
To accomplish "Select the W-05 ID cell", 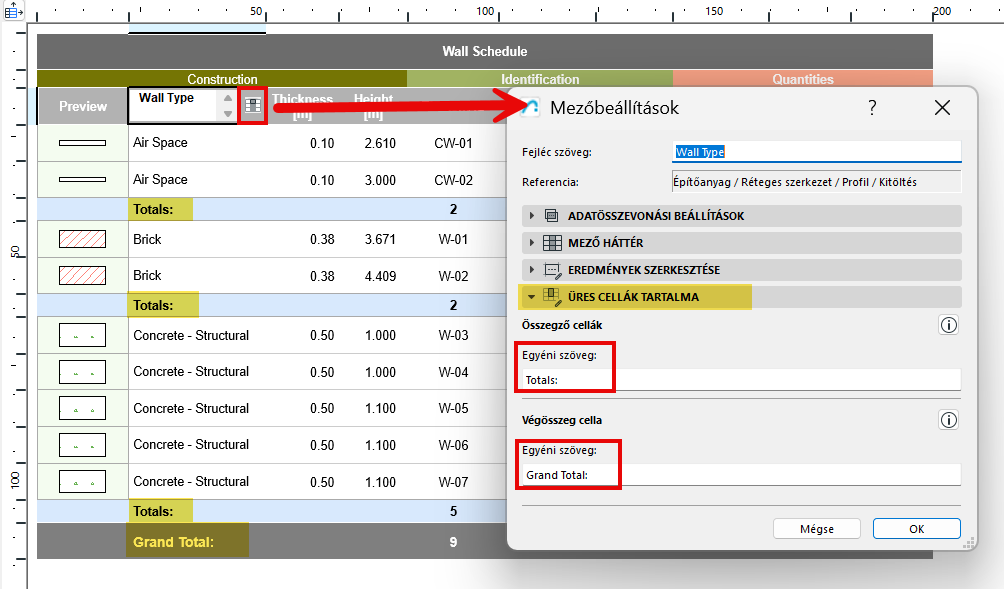I will (453, 408).
